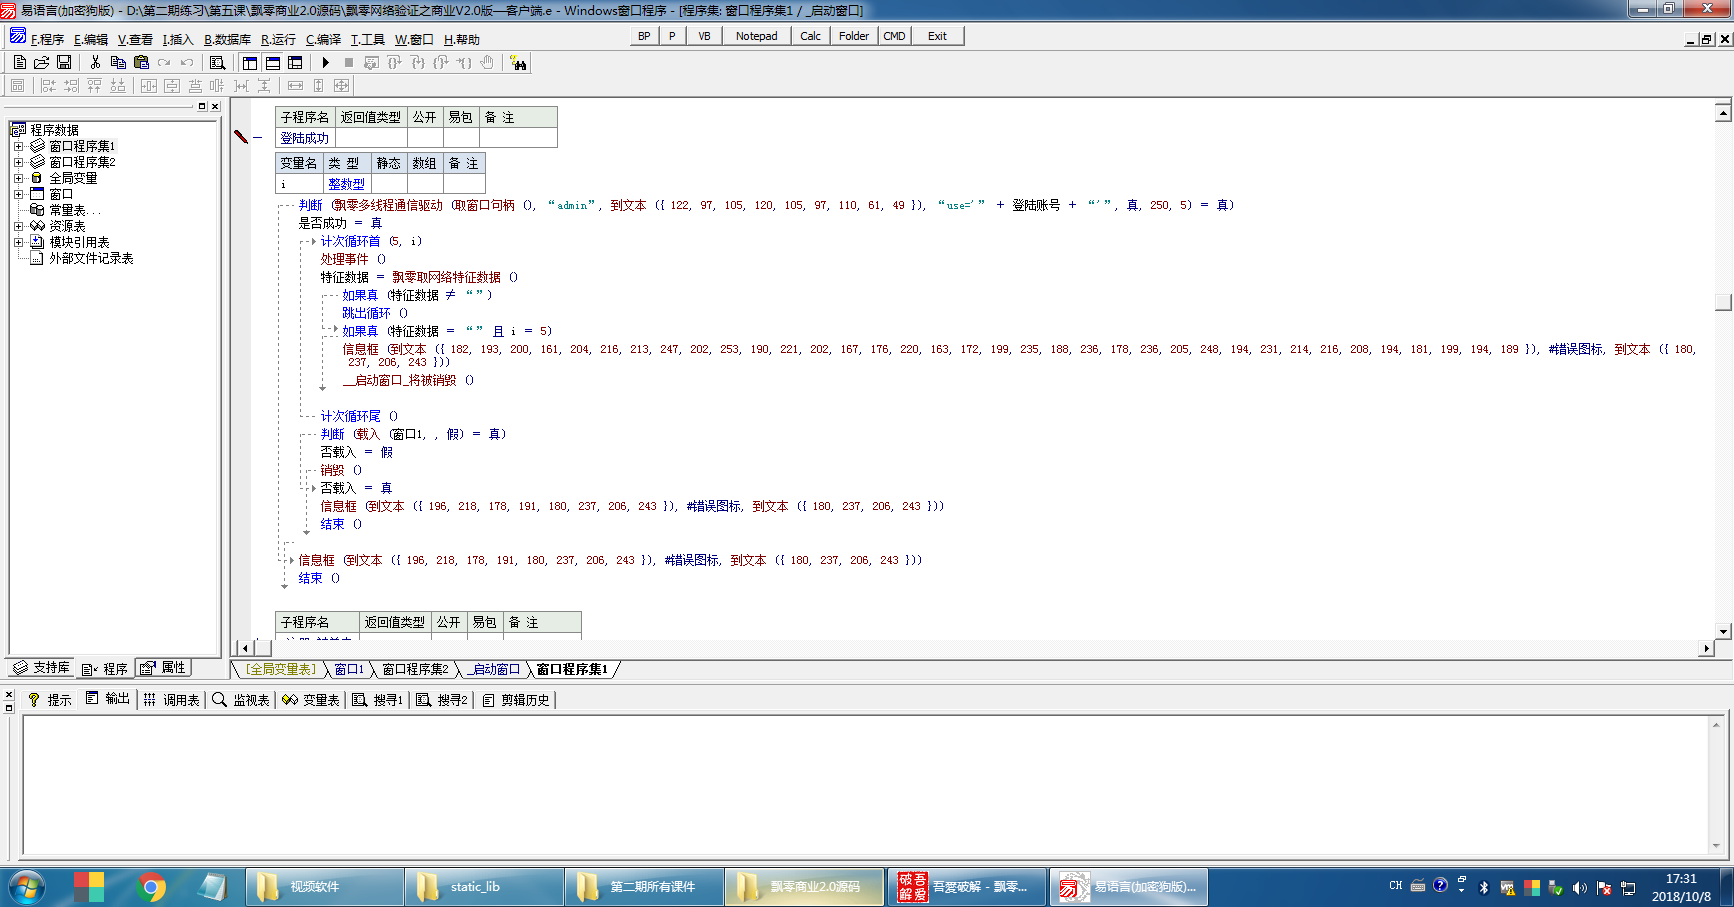Viewport: 1734px width, 907px height.
Task: Close the left program tree panel
Action: click(x=214, y=106)
